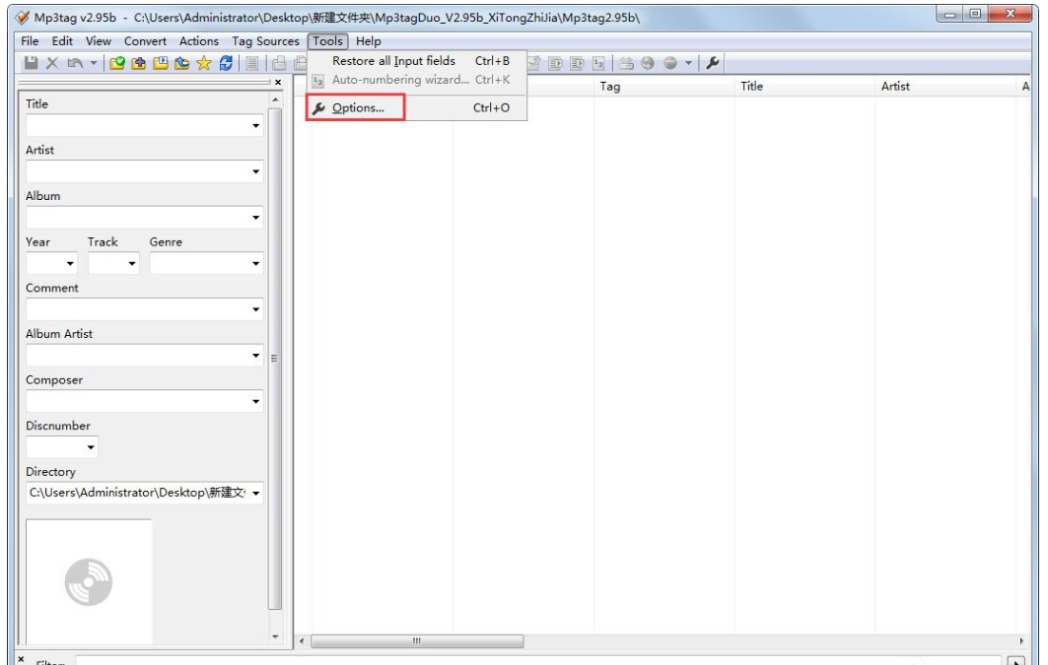Viewport: 1048px width, 665px height.
Task: Click the Select all files list icon
Action: pos(252,63)
